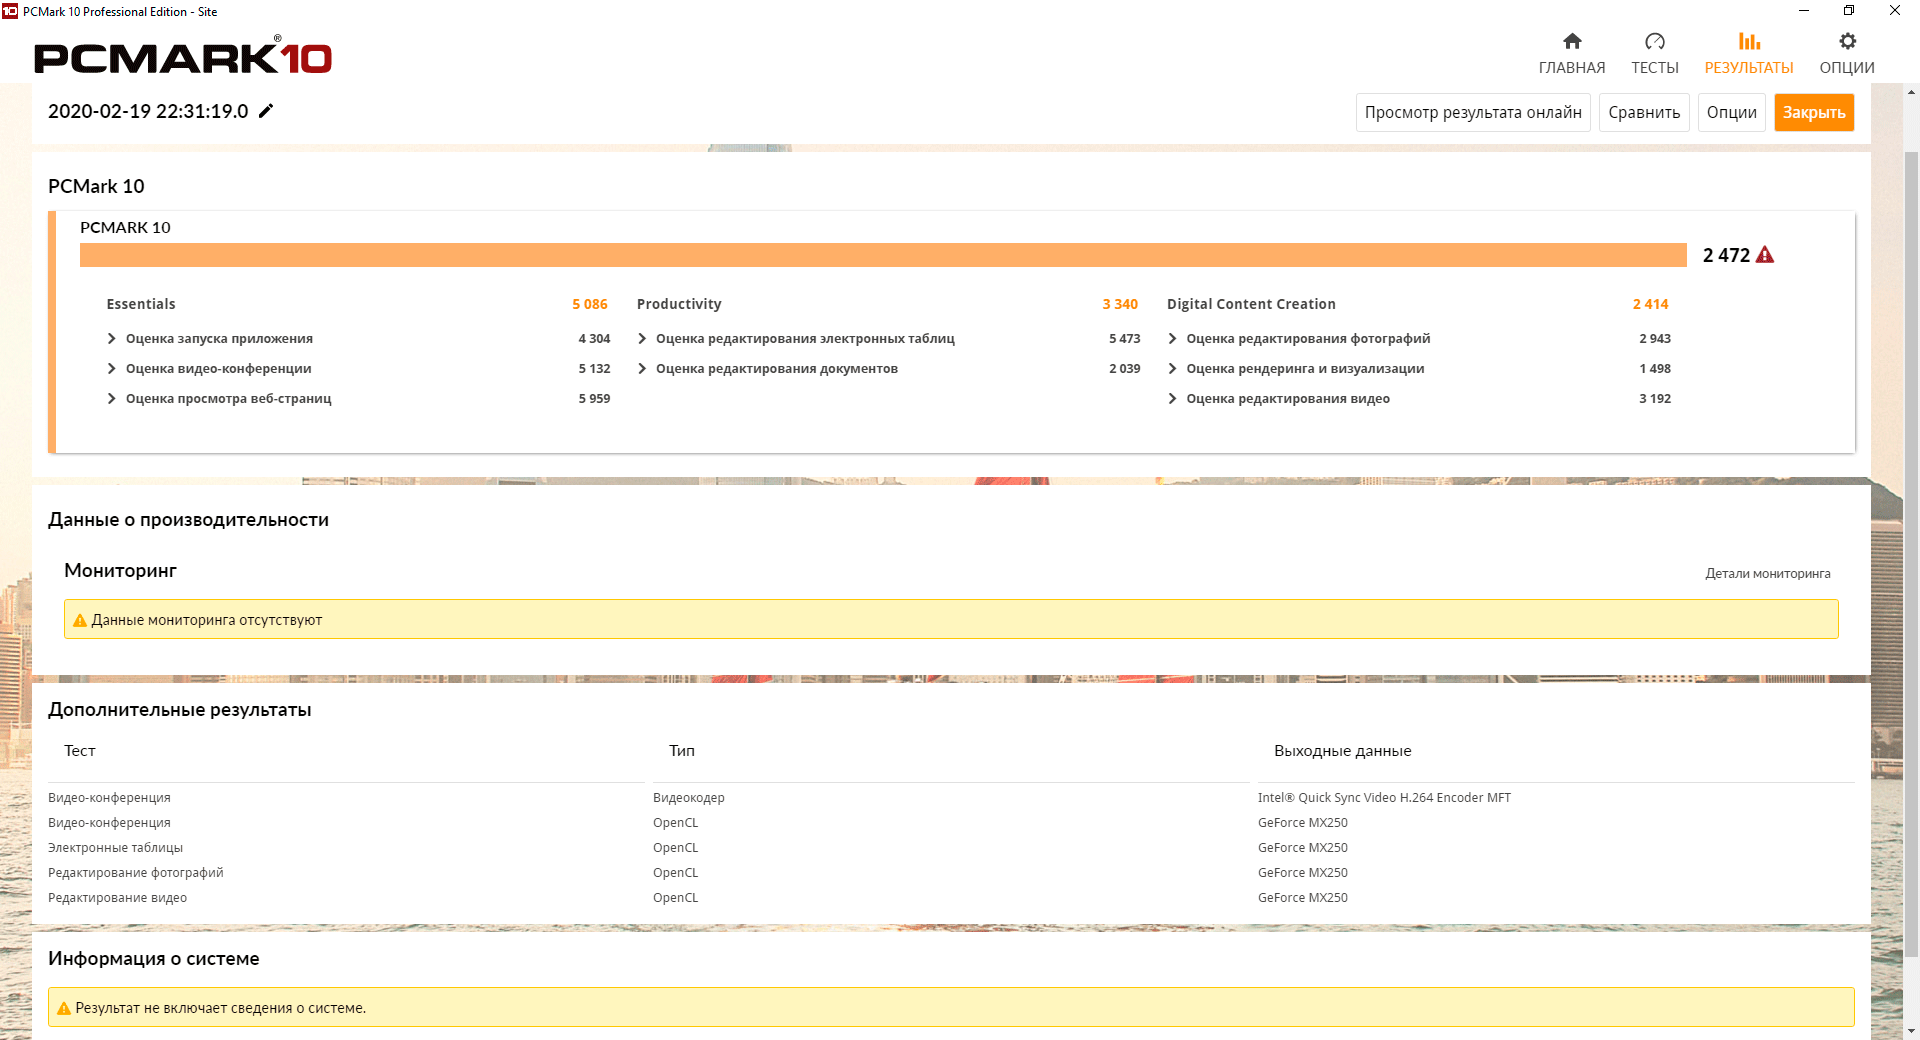Click the photo editing score 2 943
This screenshot has width=1920, height=1040.
[x=1655, y=339]
